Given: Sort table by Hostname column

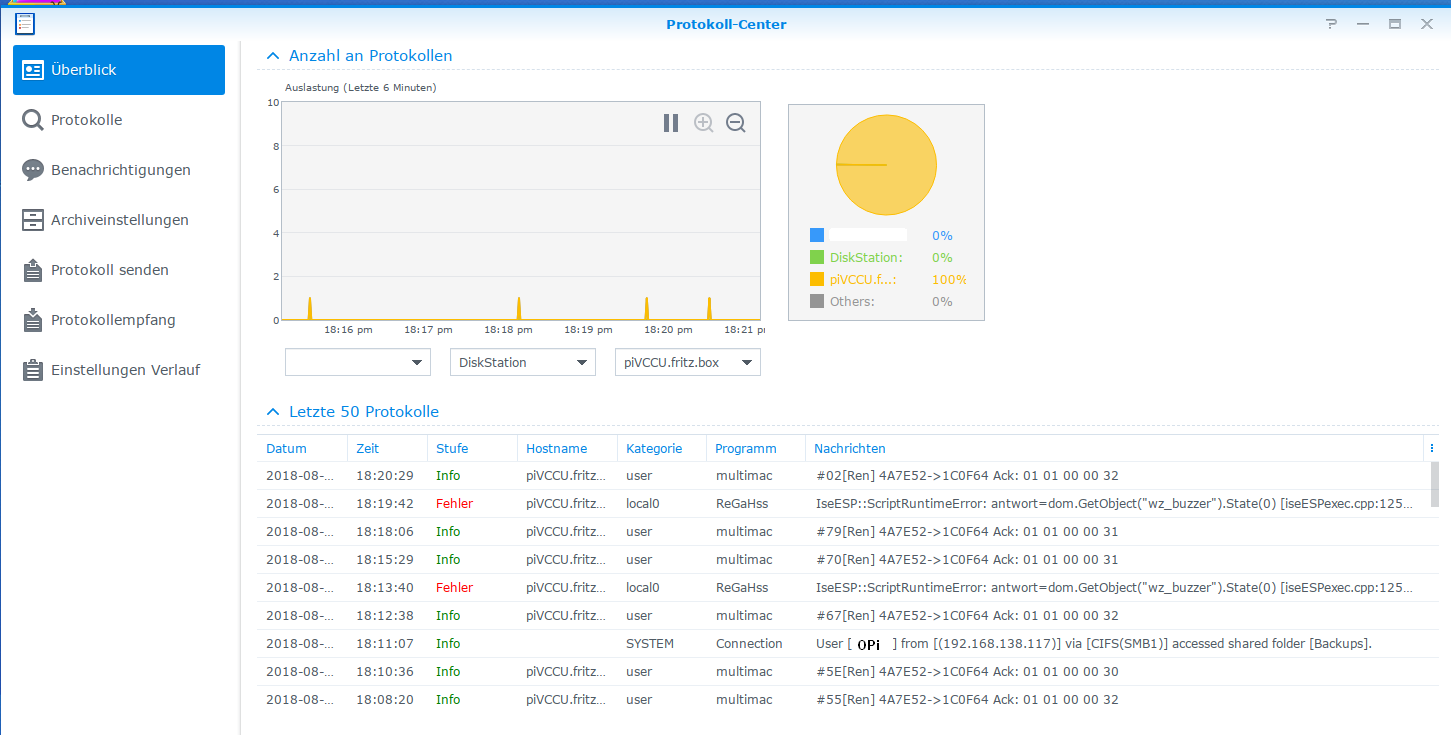Looking at the screenshot, I should click(x=567, y=448).
